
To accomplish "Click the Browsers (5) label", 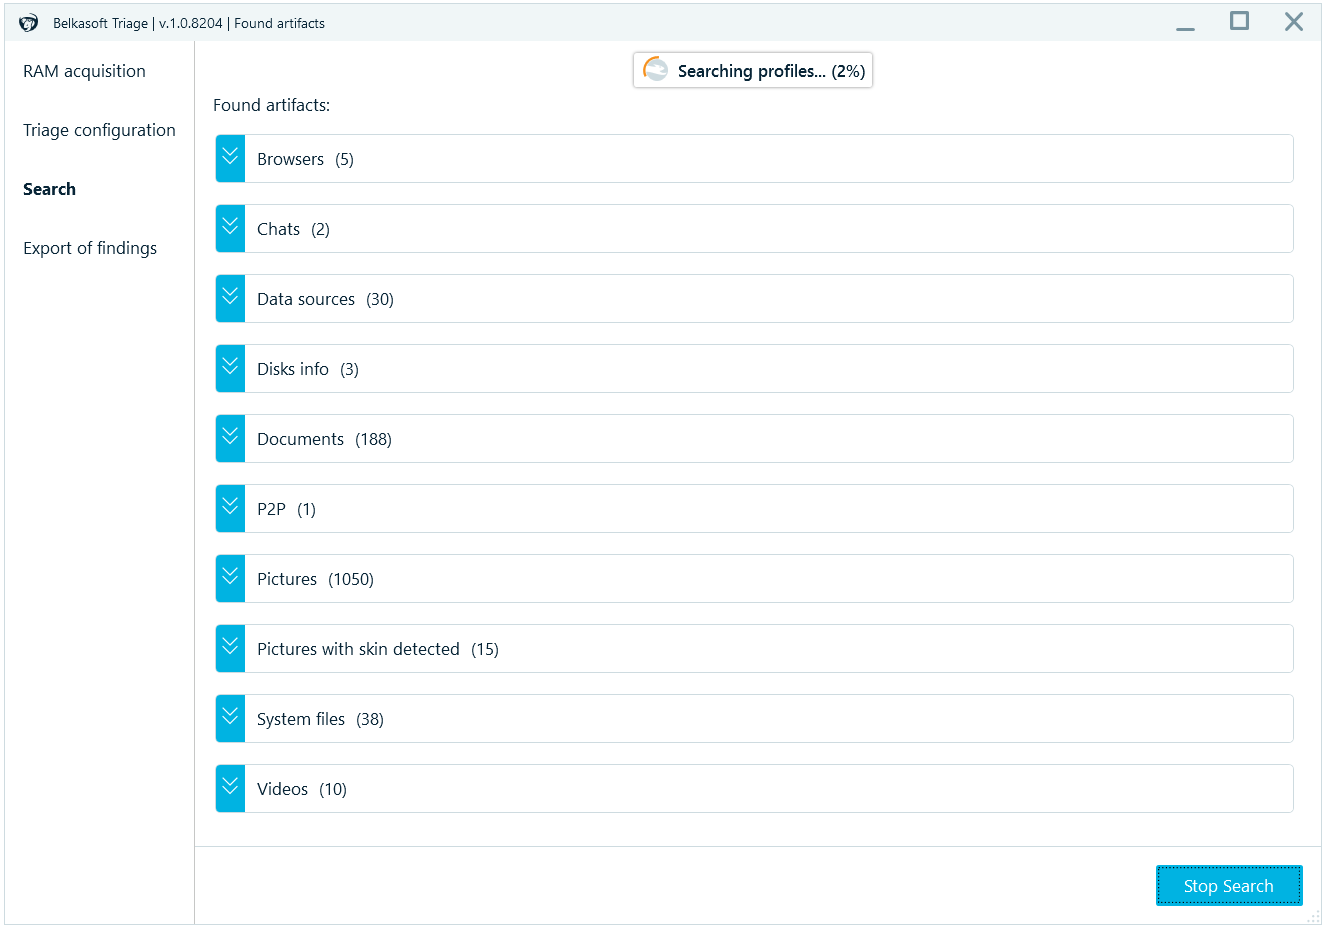I will click(x=305, y=159).
